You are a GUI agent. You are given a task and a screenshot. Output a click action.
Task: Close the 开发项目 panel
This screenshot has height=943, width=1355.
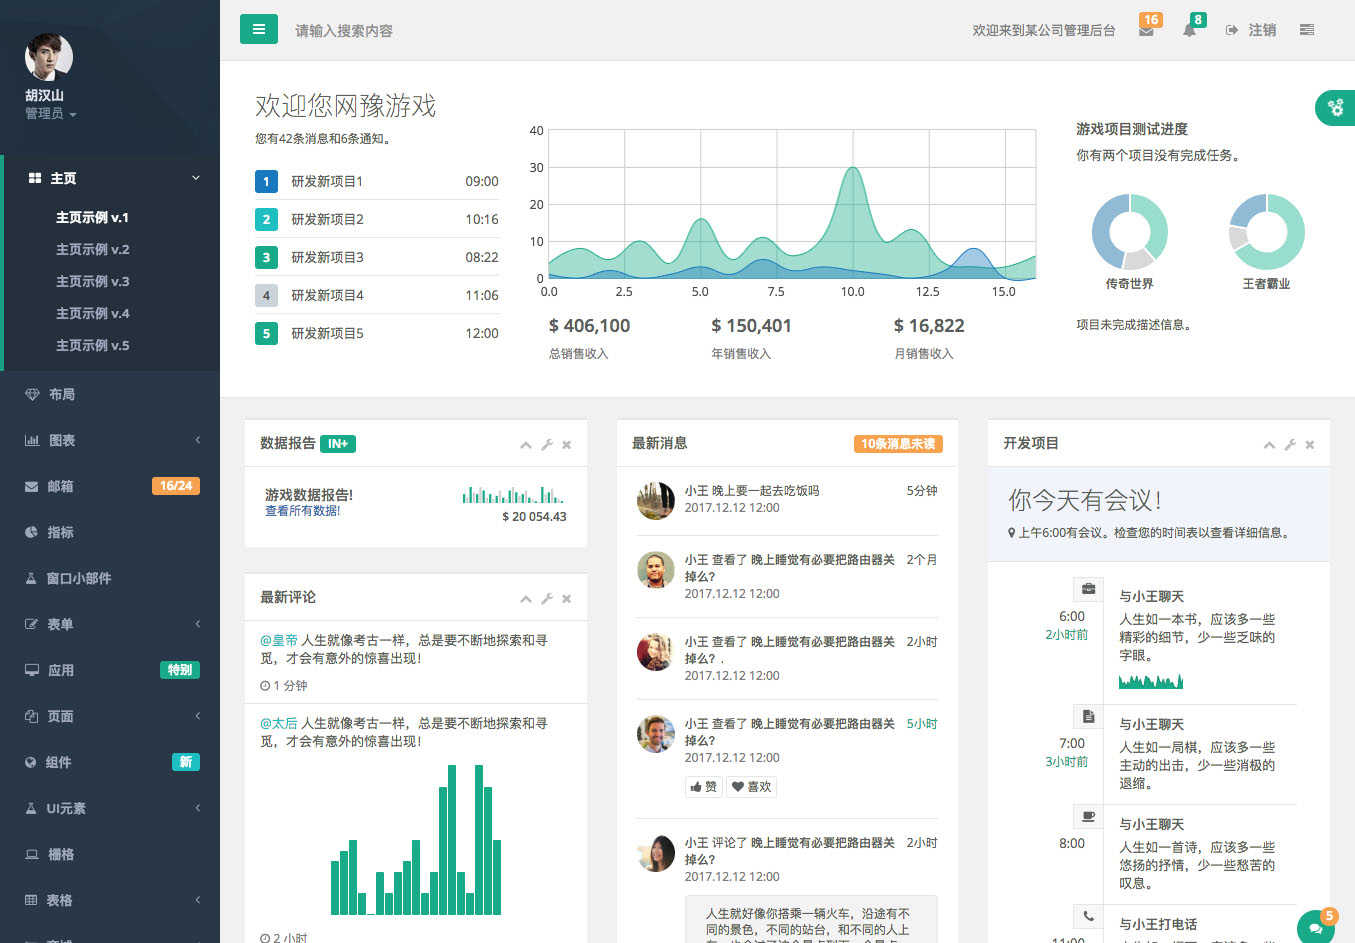pyautogui.click(x=1310, y=445)
